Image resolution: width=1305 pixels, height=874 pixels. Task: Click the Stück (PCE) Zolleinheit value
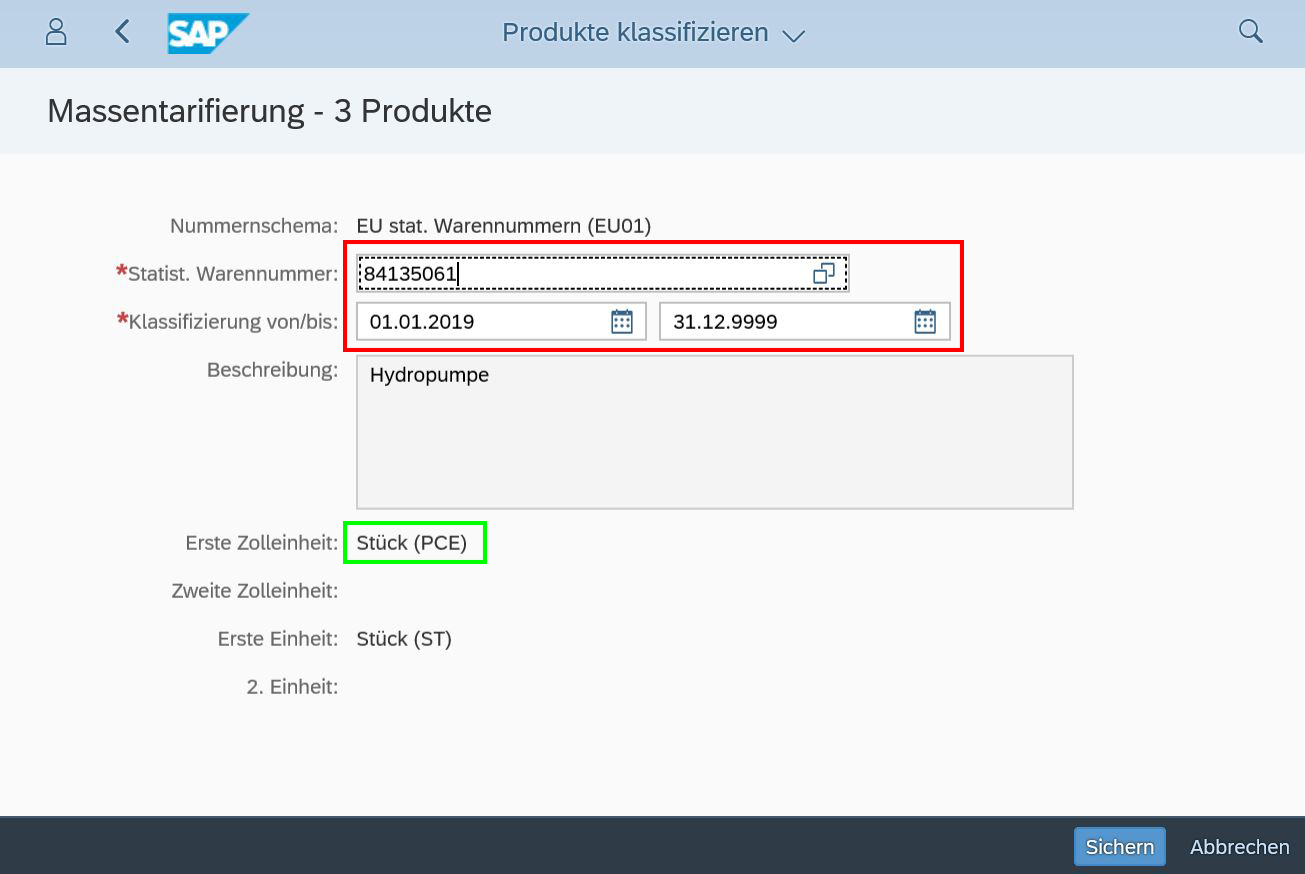click(x=414, y=542)
